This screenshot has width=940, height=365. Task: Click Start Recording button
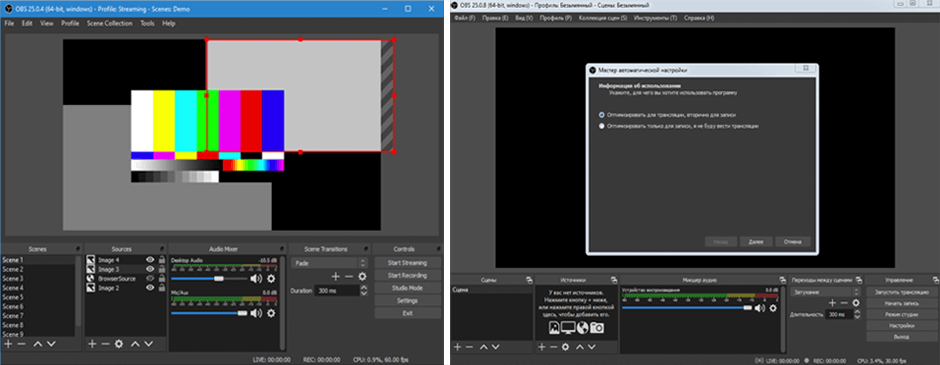point(408,276)
